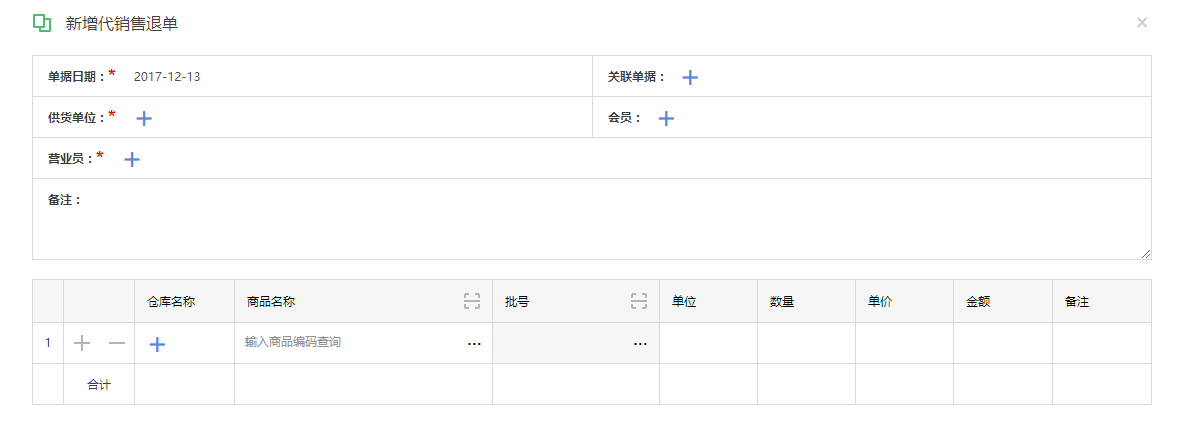Open batch lookup ellipsis in 批号 cell
Image resolution: width=1179 pixels, height=439 pixels.
640,344
